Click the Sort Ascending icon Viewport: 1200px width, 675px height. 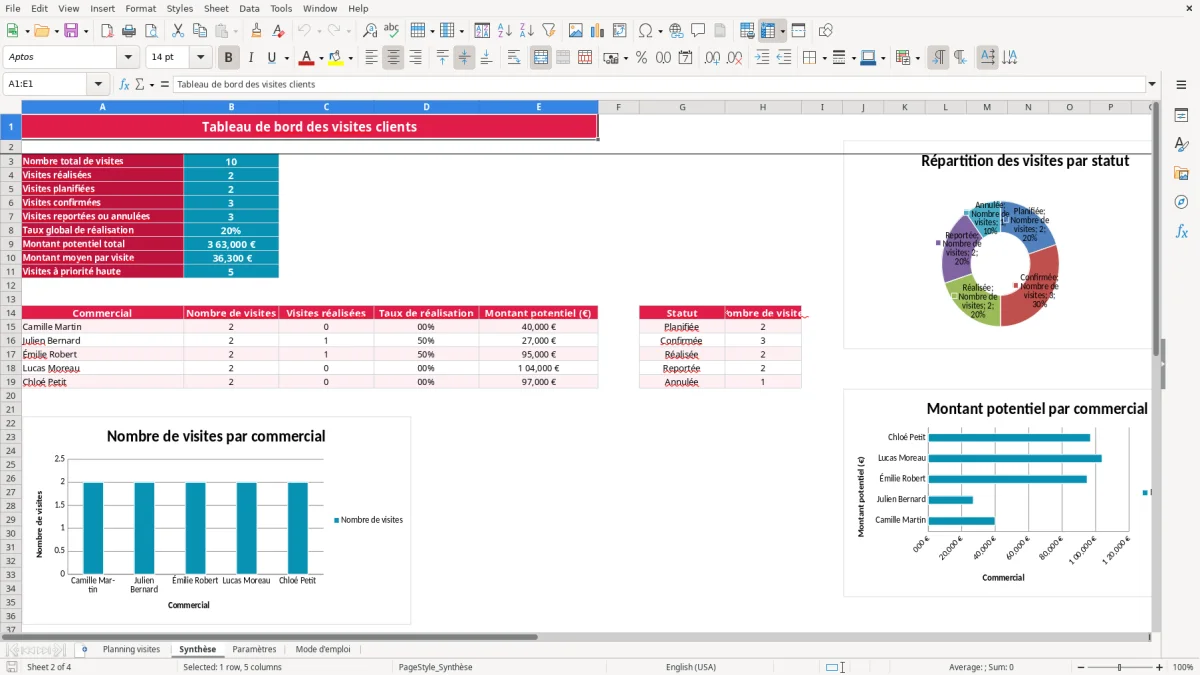click(505, 31)
